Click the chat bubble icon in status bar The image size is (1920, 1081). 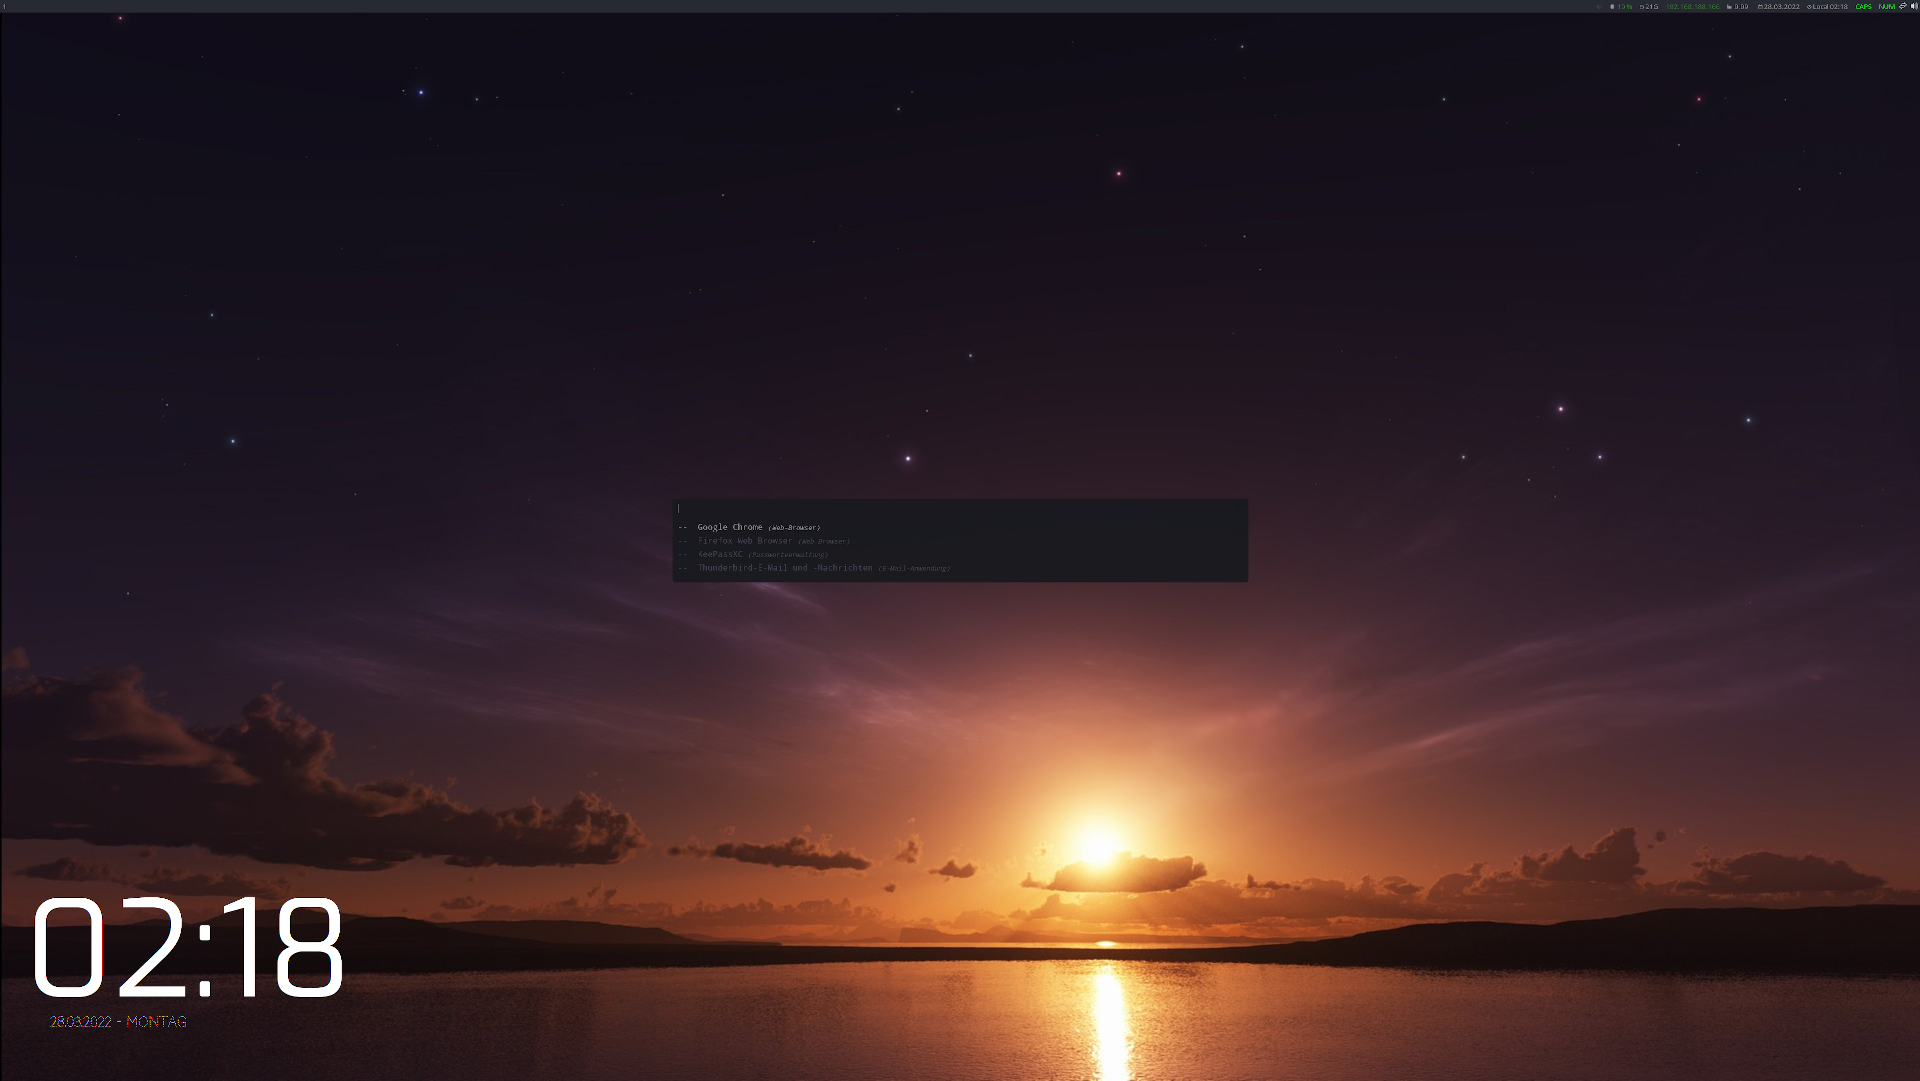pos(1599,7)
